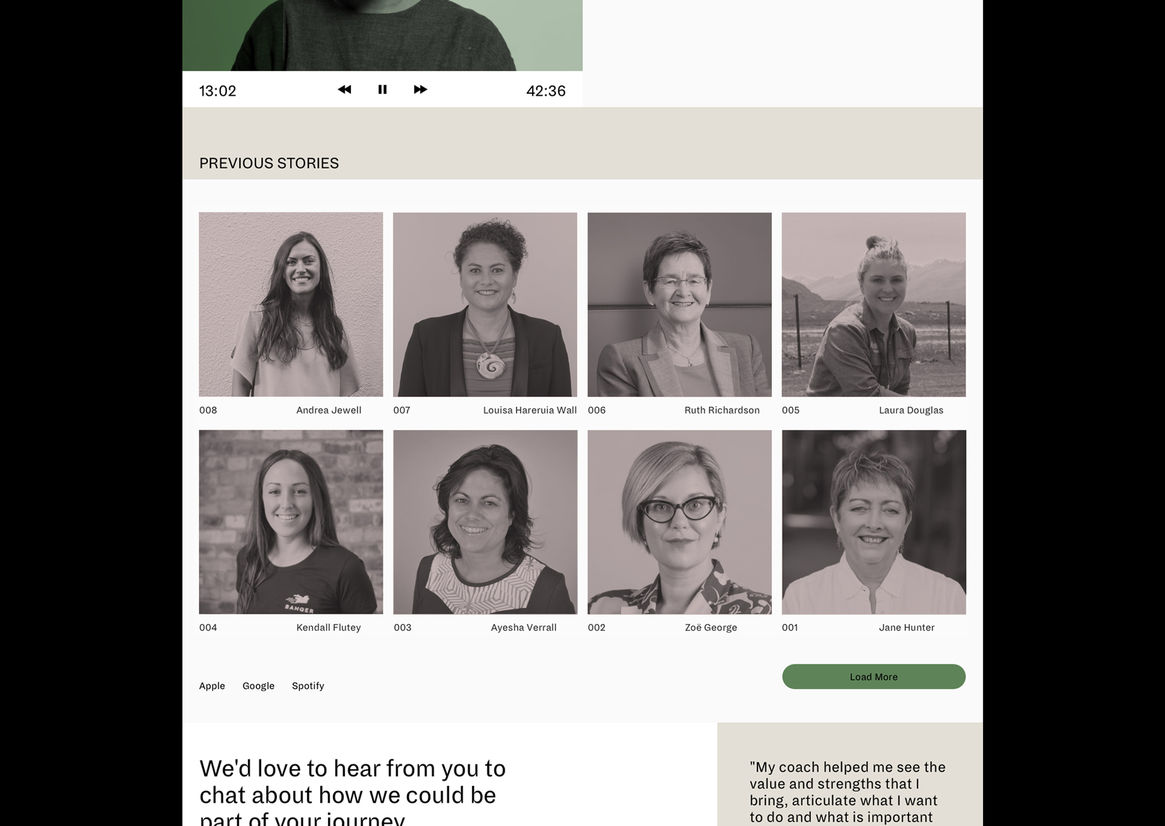Open the Apple podcast link
Viewport: 1165px width, 826px height.
click(x=212, y=686)
